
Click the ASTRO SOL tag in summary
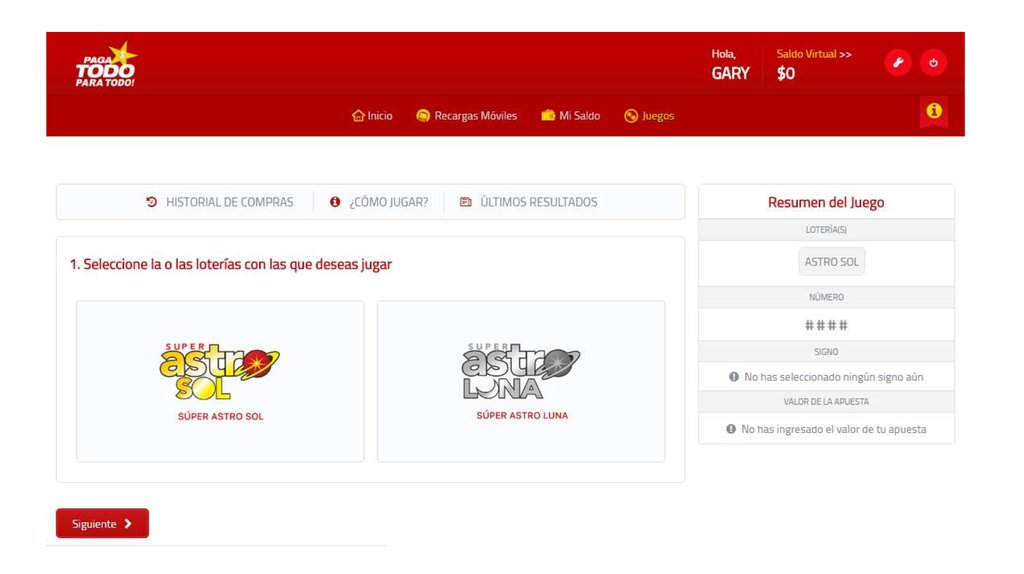pyautogui.click(x=831, y=262)
